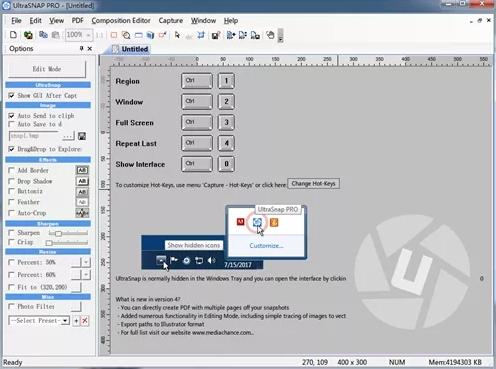Click the hand pan tool icon
Image resolution: width=496 pixels, height=369 pixels.
pyautogui.click(x=270, y=35)
